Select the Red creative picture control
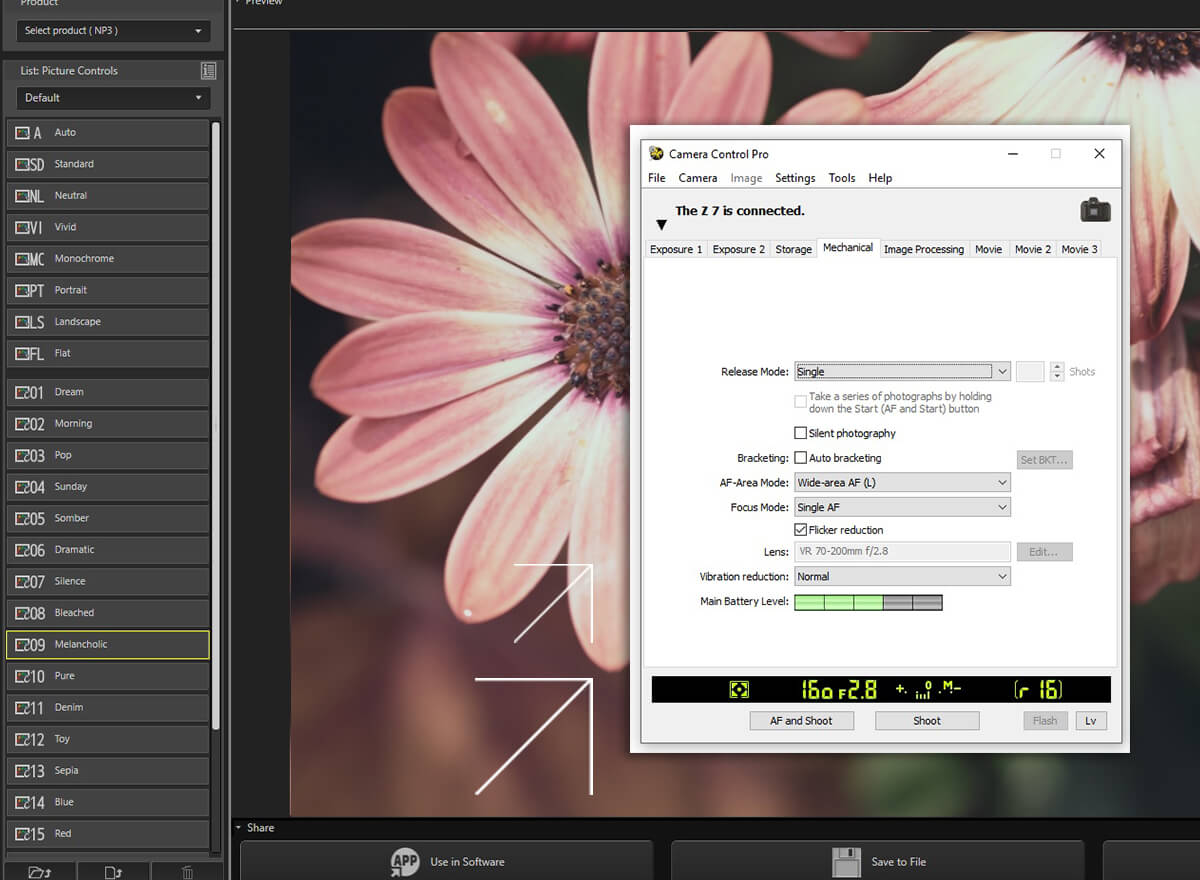Screen dimensions: 1200x880 coord(108,833)
